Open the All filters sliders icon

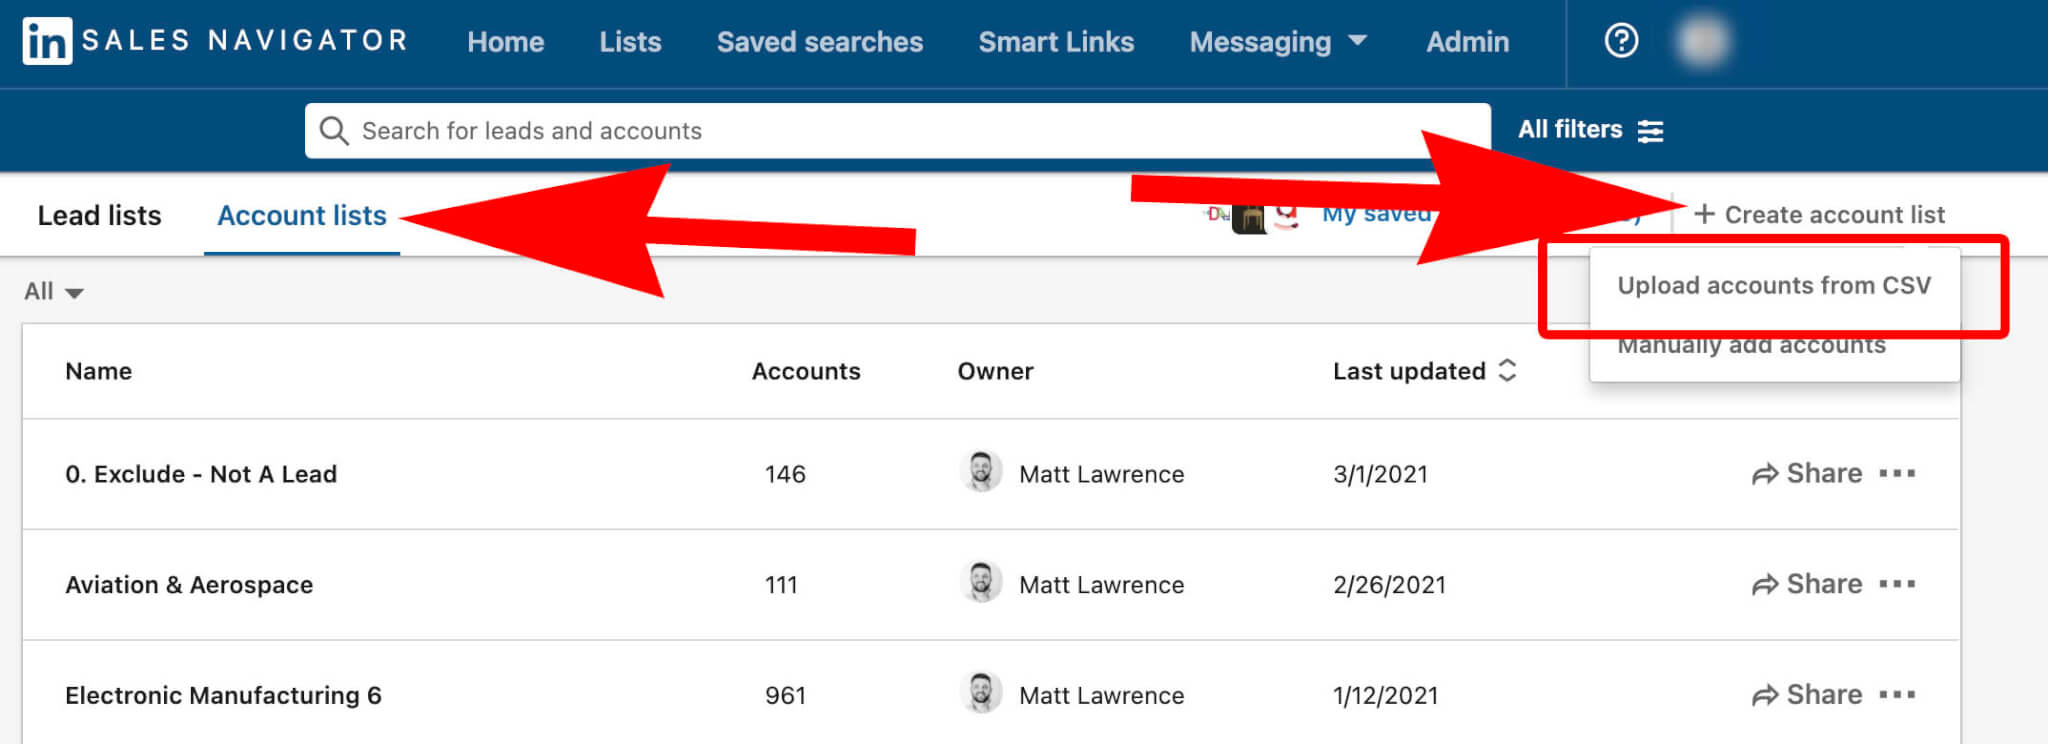point(1650,131)
